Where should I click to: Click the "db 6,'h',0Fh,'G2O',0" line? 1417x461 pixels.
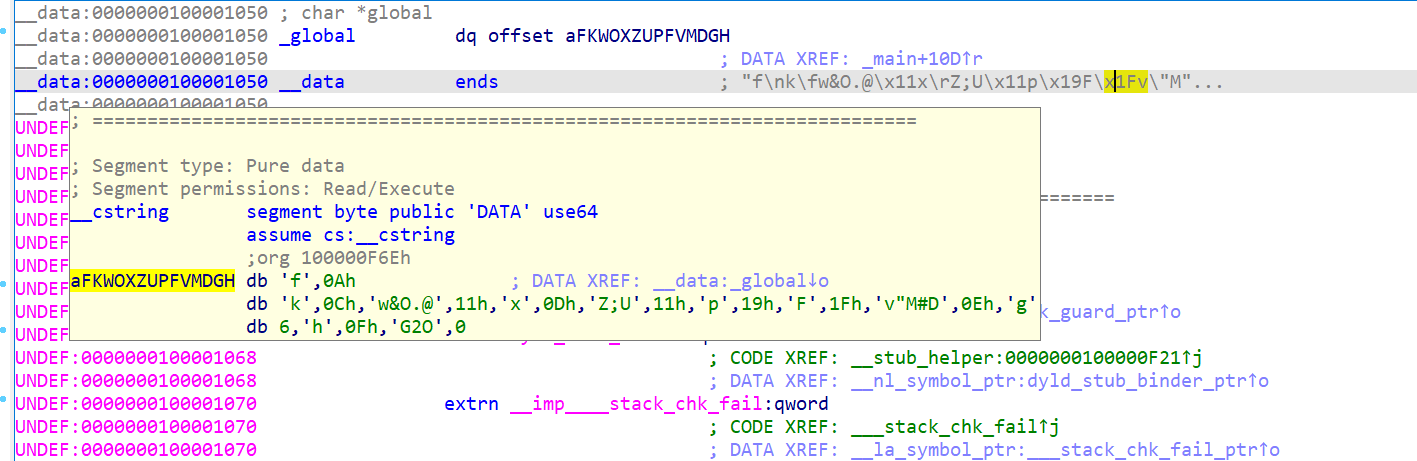coord(356,327)
